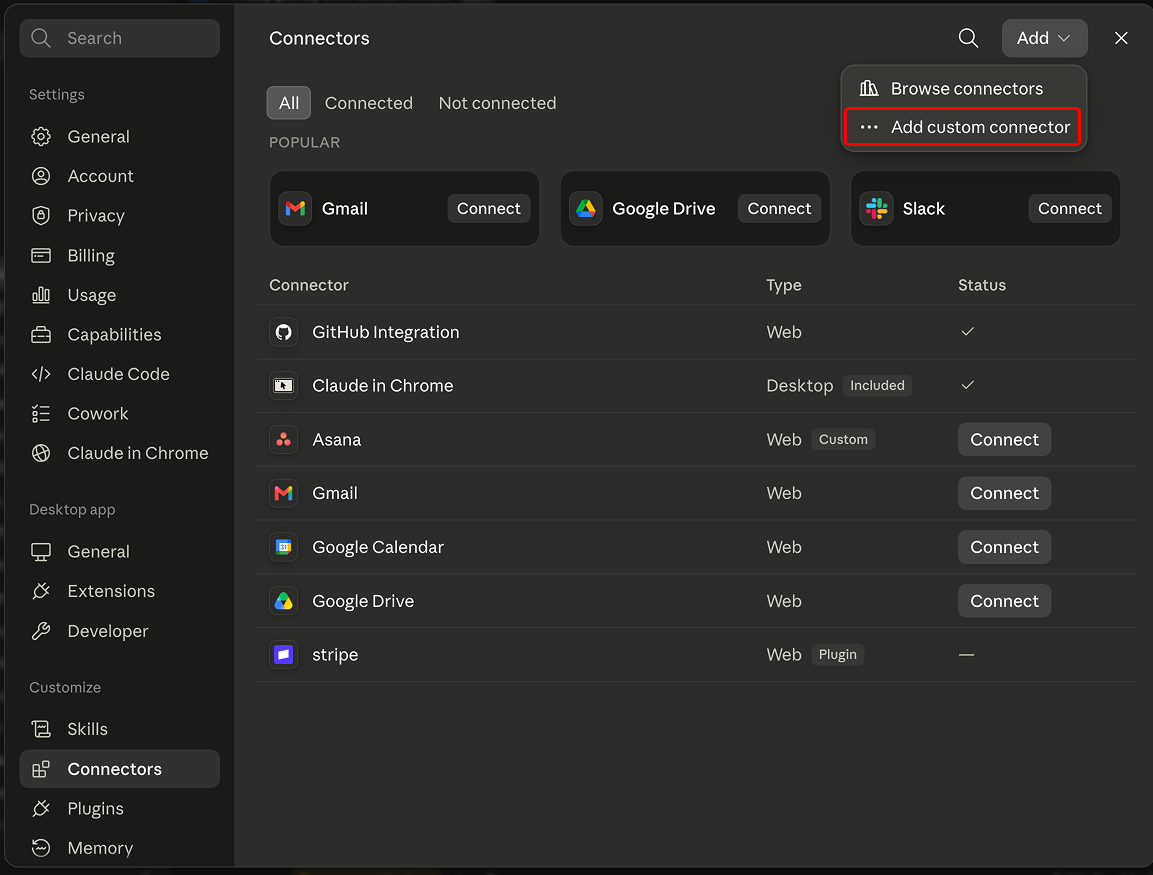The image size is (1153, 875).
Task: Click the Usage bar chart icon
Action: click(x=41, y=295)
